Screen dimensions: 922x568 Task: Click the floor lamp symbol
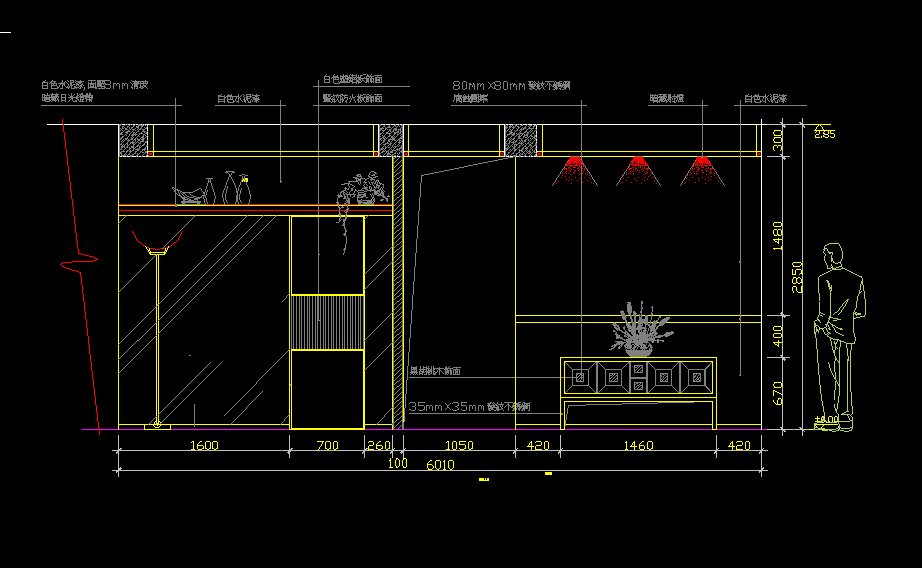[x=158, y=330]
